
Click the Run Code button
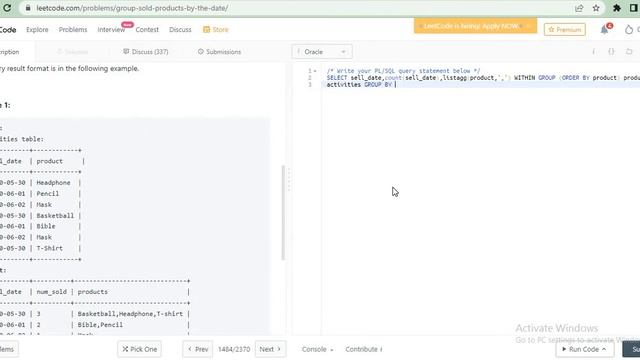(x=584, y=349)
